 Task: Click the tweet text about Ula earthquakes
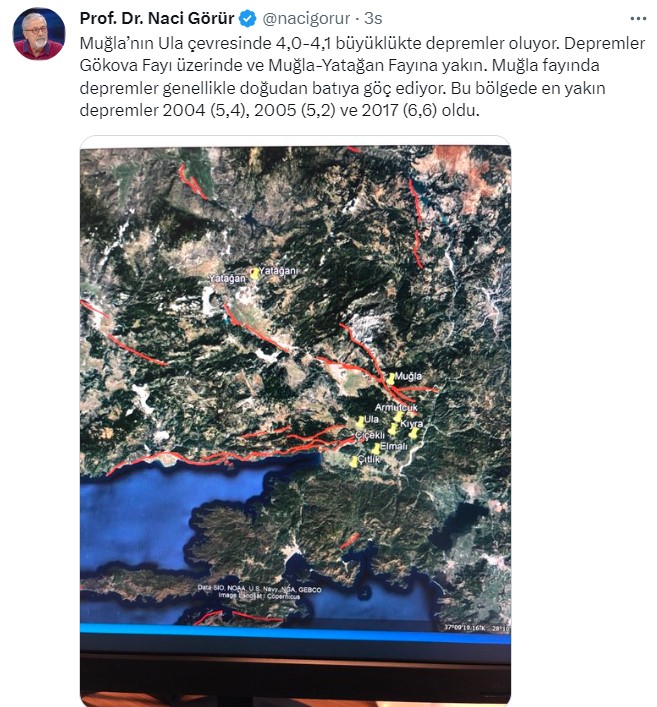pos(362,77)
